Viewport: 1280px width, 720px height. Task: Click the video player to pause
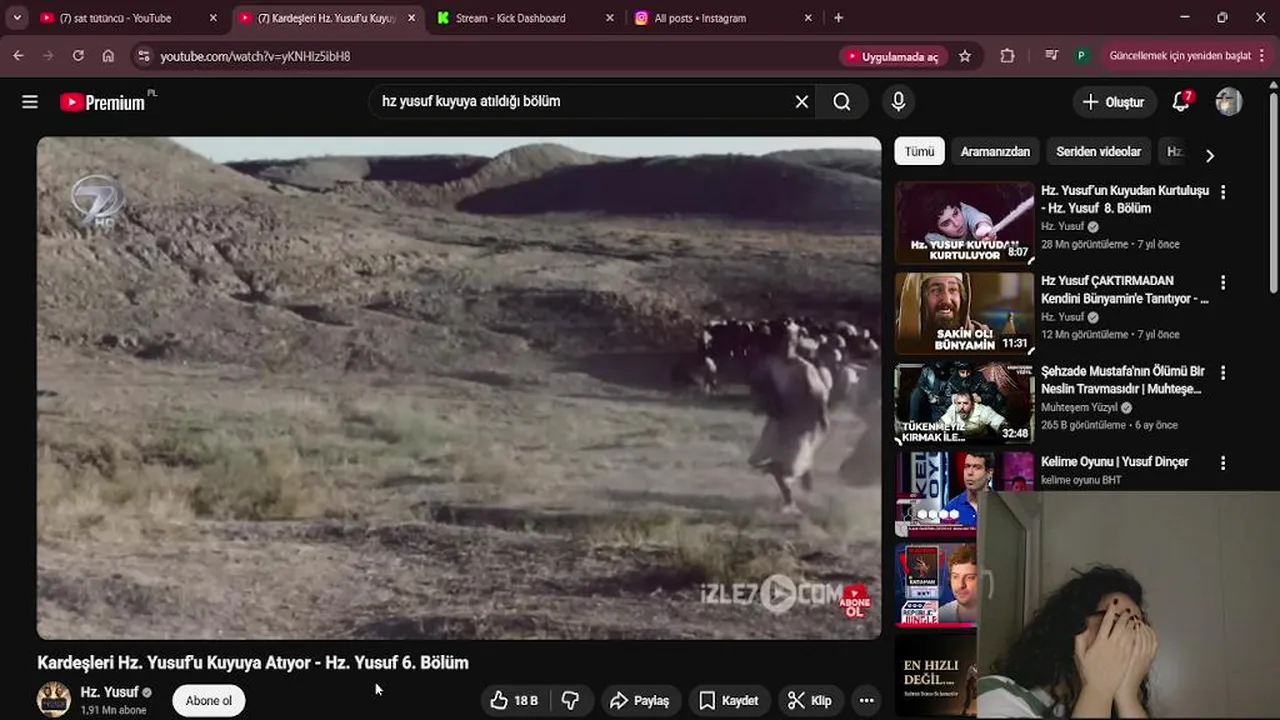(x=459, y=388)
